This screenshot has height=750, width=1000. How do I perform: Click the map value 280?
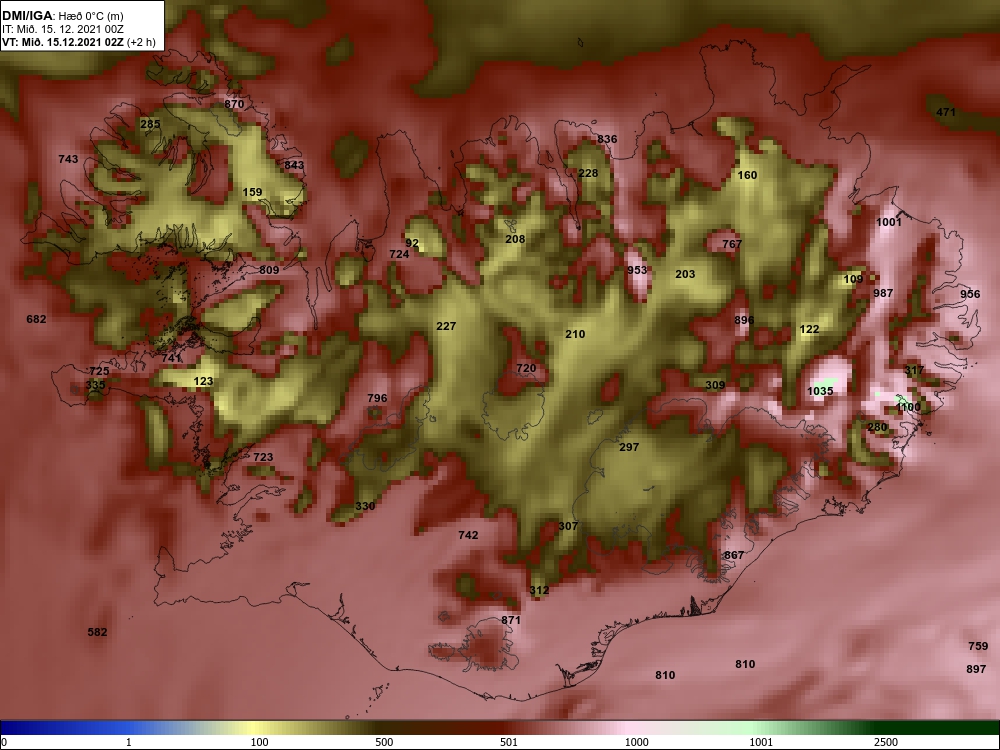[877, 427]
